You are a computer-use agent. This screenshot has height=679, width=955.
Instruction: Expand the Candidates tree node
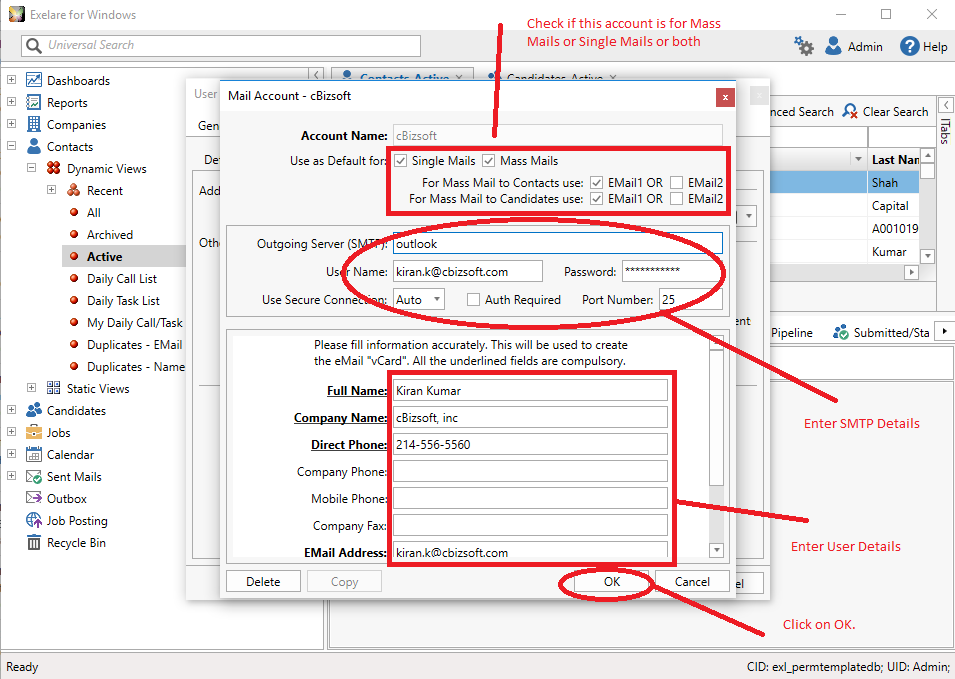tap(12, 409)
